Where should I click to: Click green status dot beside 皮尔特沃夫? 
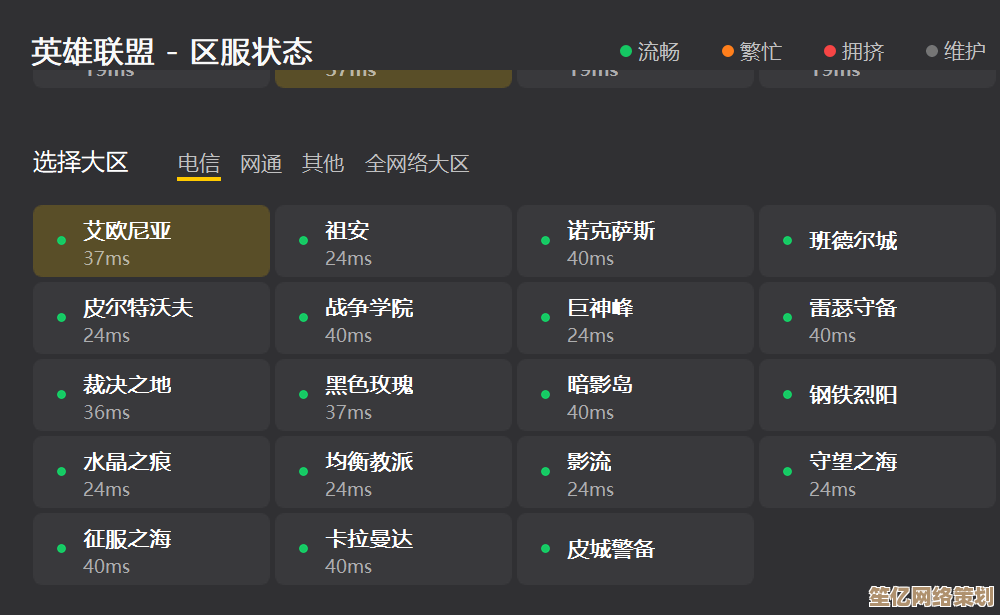[x=61, y=318]
